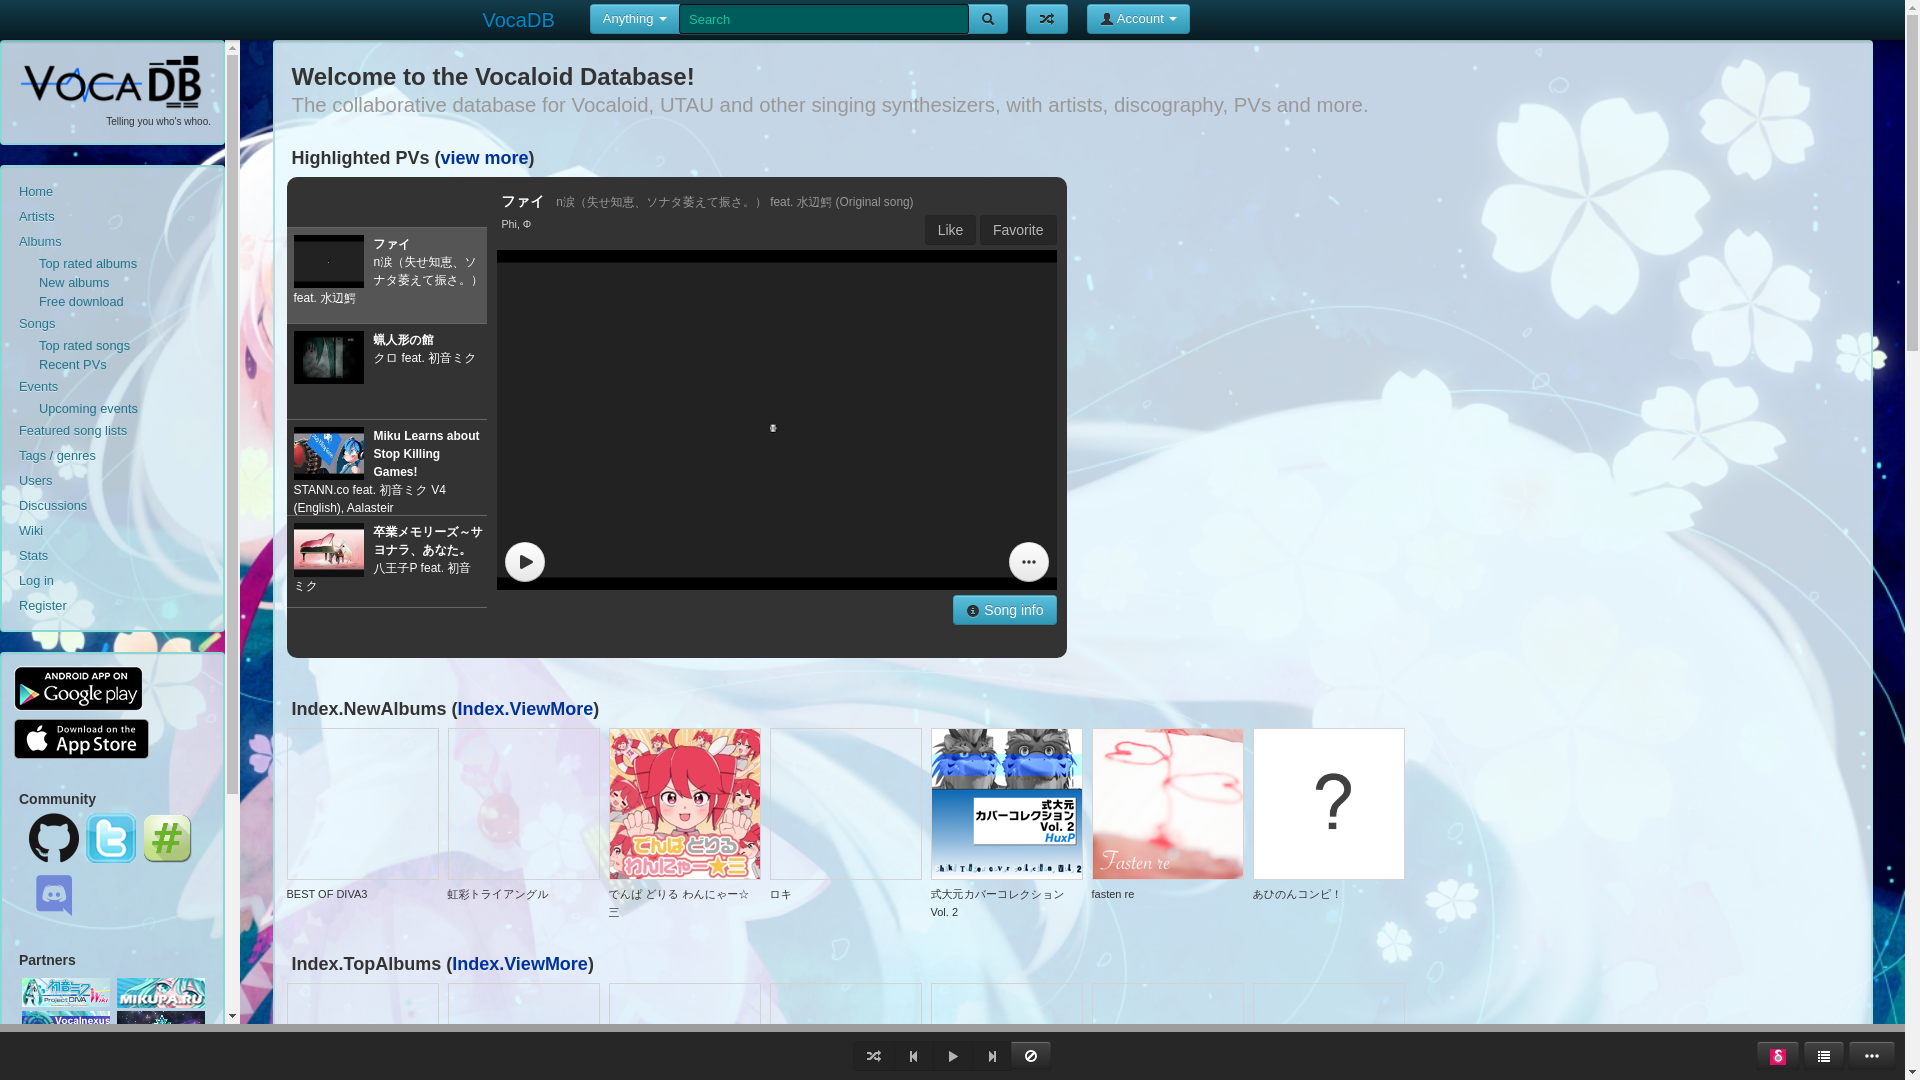The width and height of the screenshot is (1920, 1080).
Task: Open the Twitter community icon
Action: coord(111,838)
